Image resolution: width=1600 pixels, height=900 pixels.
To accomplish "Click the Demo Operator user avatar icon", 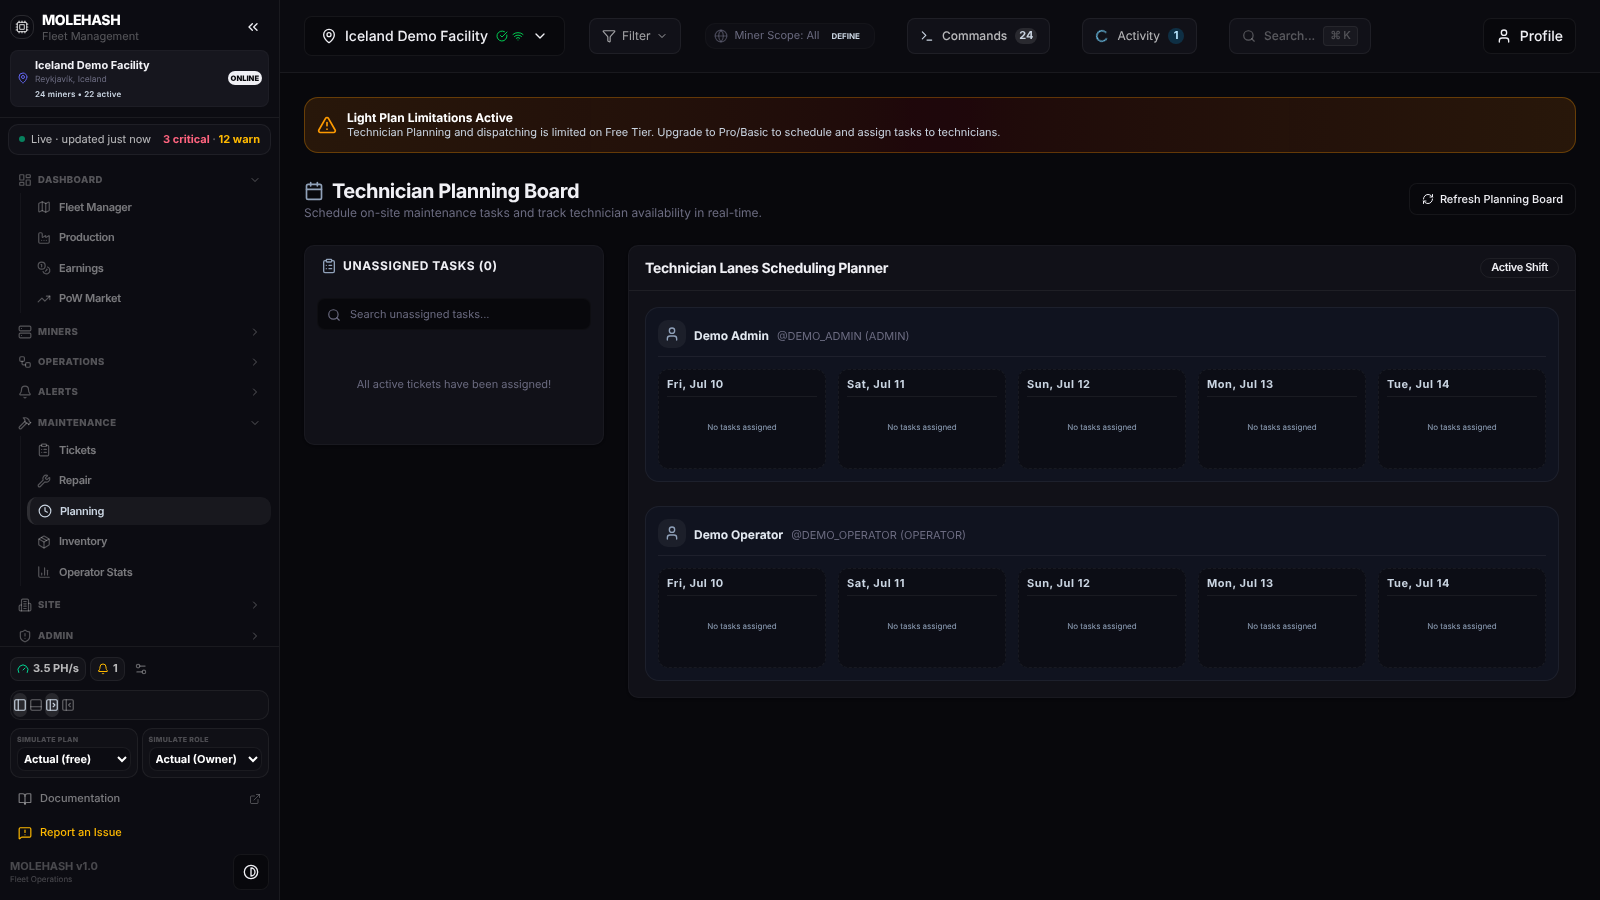I will tap(672, 534).
